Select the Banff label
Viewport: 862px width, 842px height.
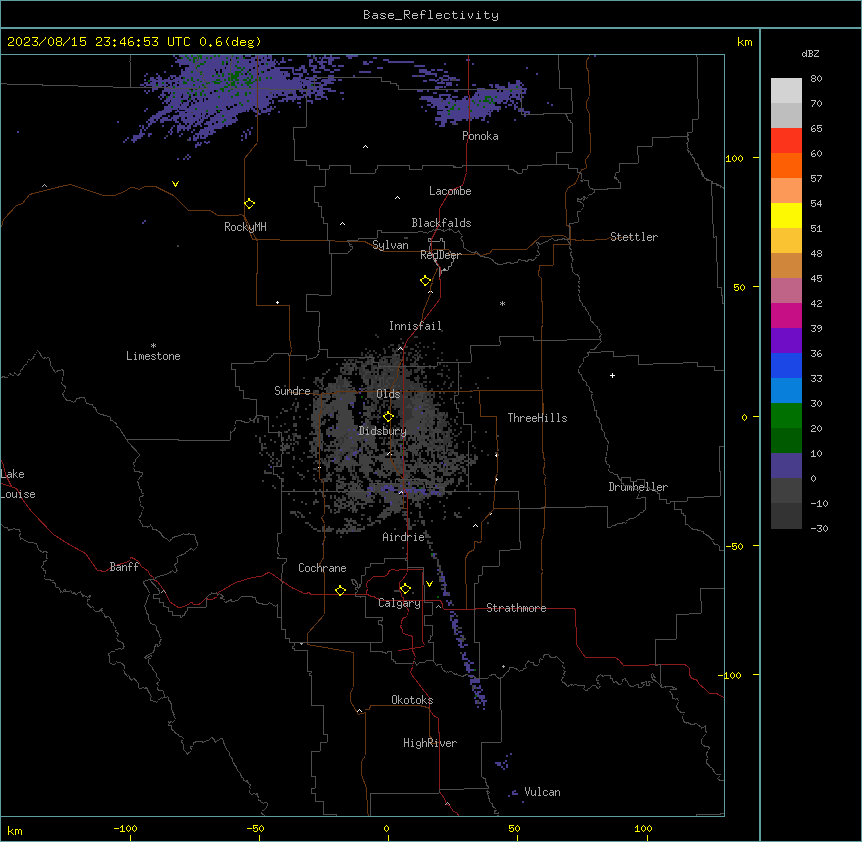pos(124,567)
